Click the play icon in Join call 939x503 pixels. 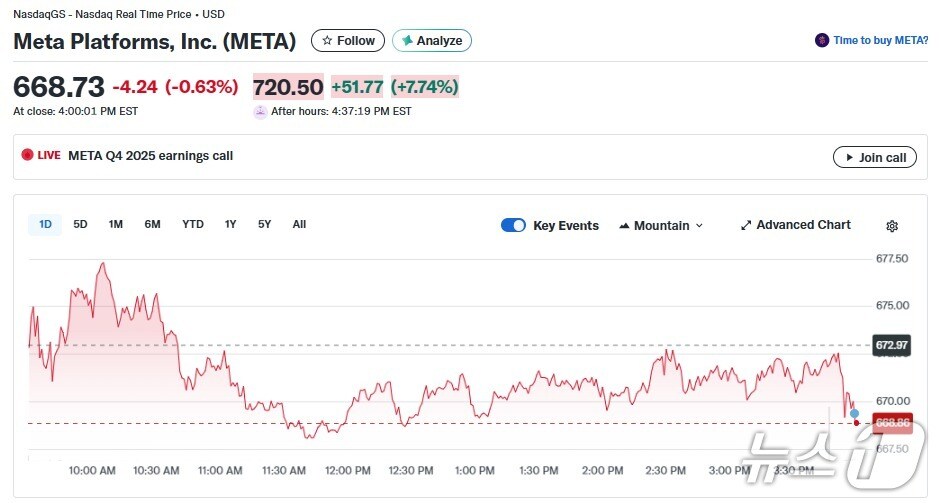pos(849,158)
